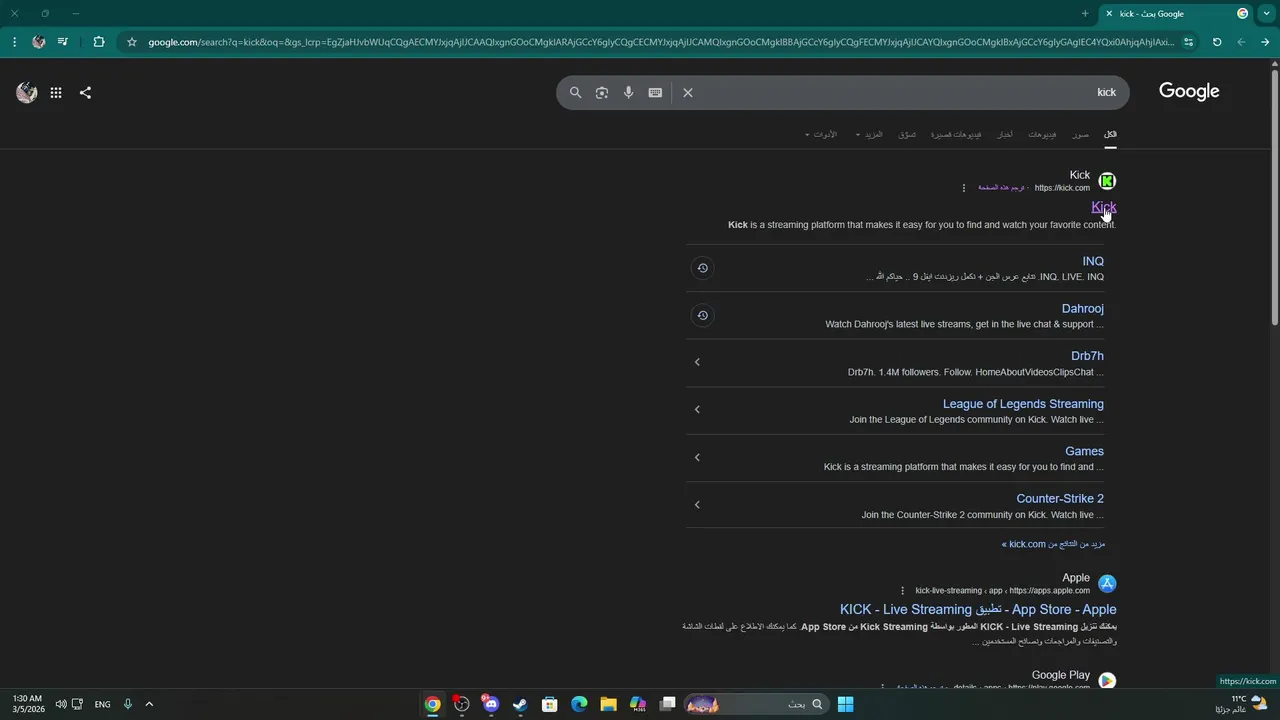Open the Drb7h sitelink
Screen dimensions: 1280x720
point(1087,356)
